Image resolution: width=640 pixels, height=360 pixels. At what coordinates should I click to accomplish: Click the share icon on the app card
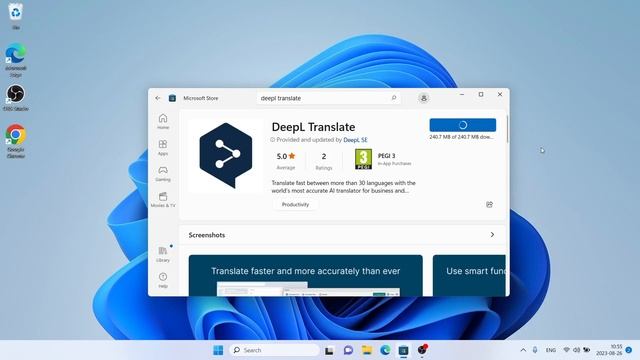(489, 204)
